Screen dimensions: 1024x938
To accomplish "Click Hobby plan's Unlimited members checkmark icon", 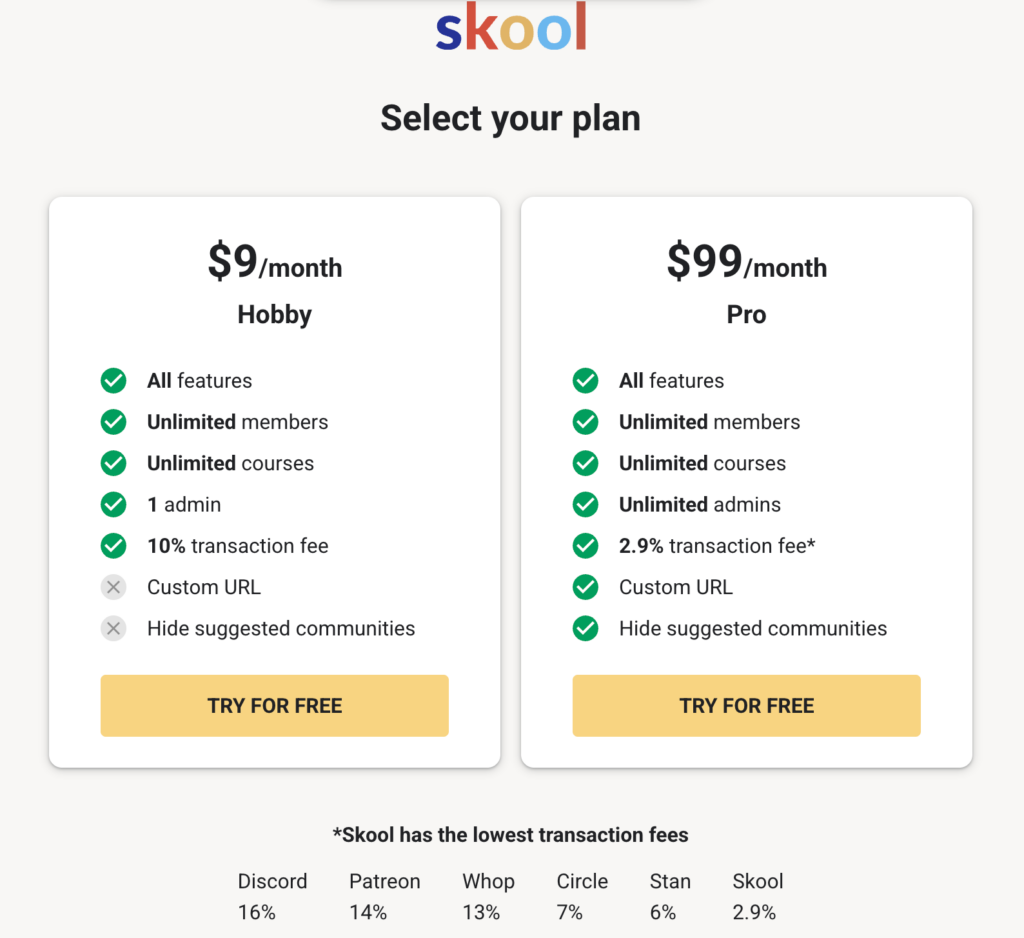I will point(114,422).
